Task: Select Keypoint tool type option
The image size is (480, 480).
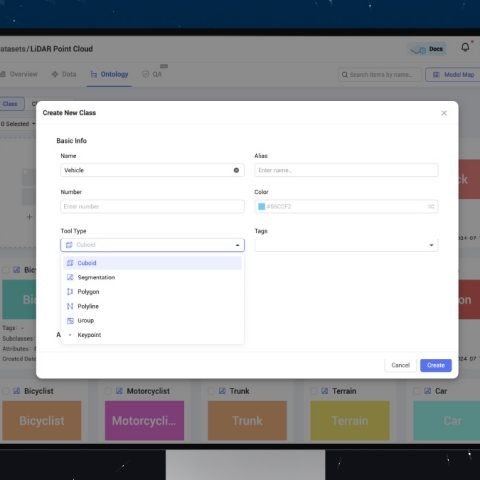Action: click(153, 335)
